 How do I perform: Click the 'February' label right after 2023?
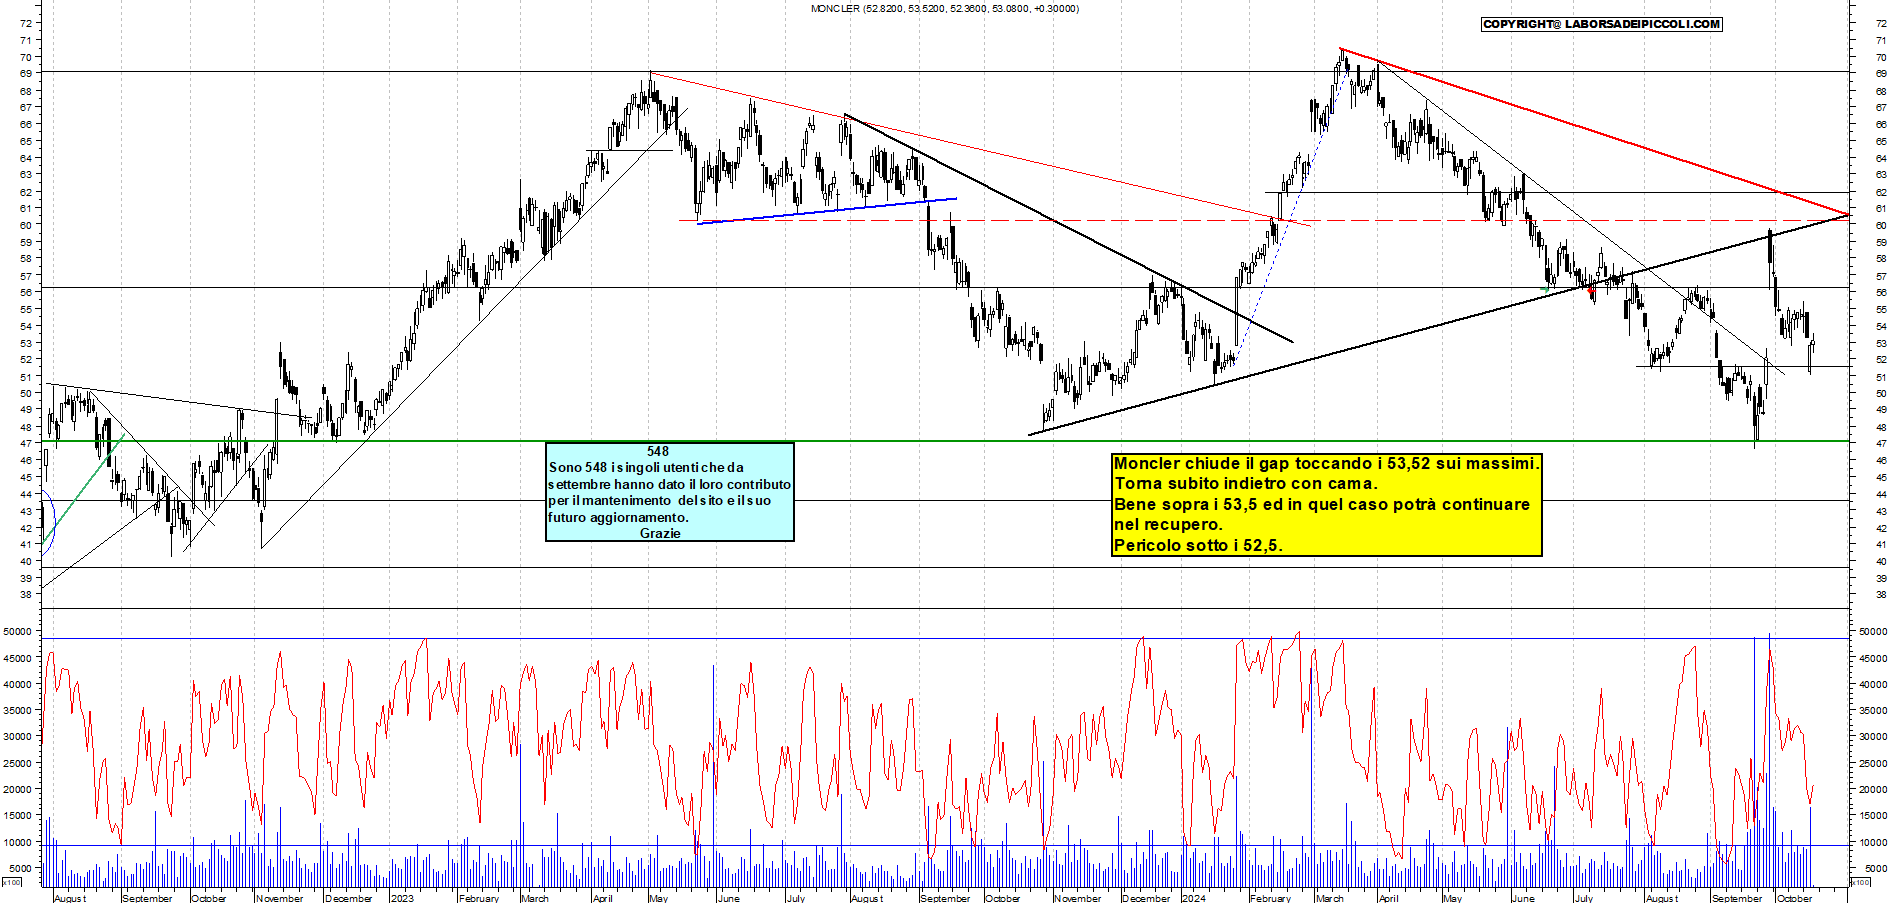(479, 898)
